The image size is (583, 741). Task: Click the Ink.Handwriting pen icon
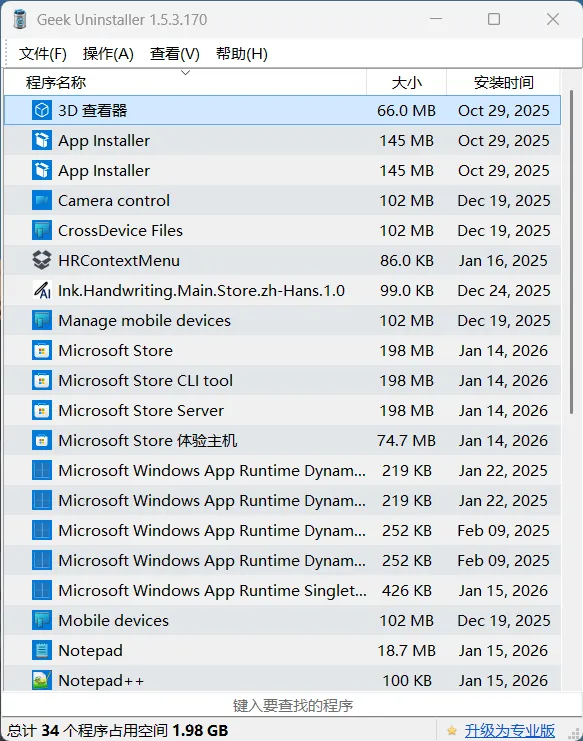click(42, 291)
